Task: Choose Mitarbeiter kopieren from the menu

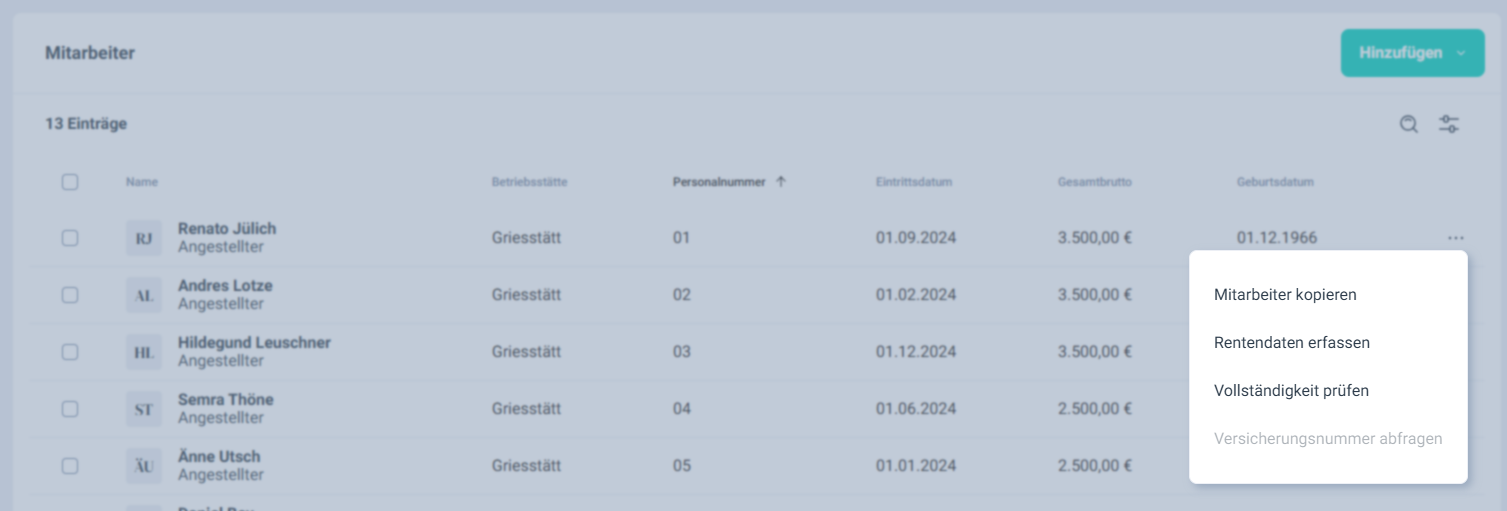Action: 1285,295
